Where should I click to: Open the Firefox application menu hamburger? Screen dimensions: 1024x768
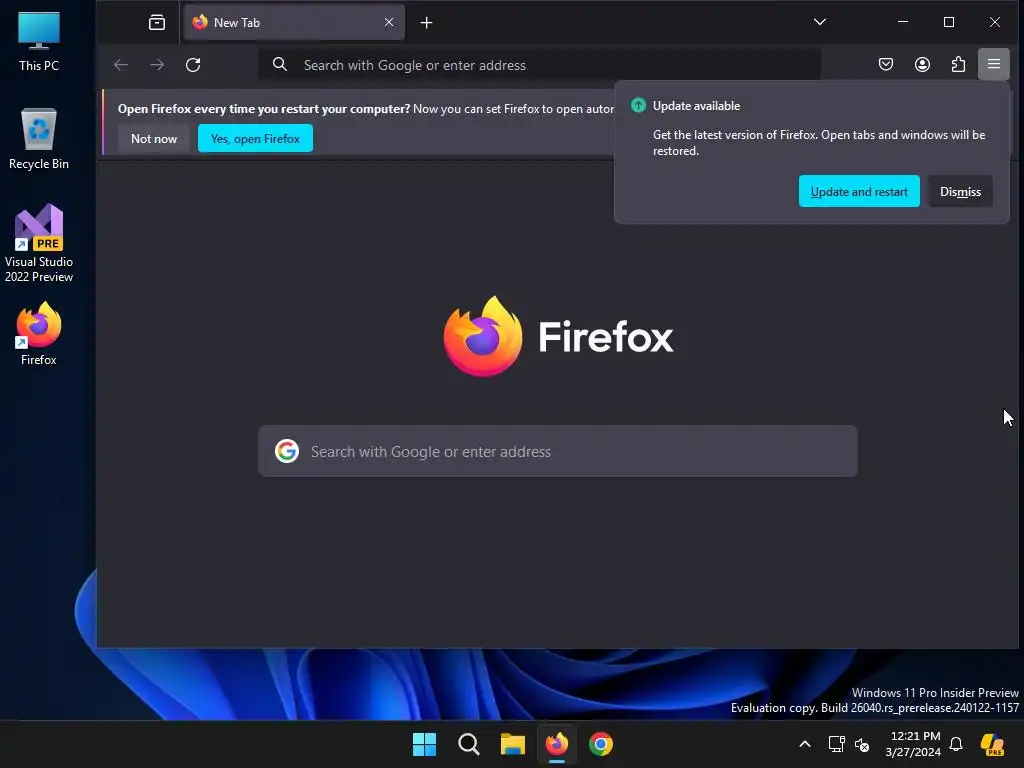(993, 64)
